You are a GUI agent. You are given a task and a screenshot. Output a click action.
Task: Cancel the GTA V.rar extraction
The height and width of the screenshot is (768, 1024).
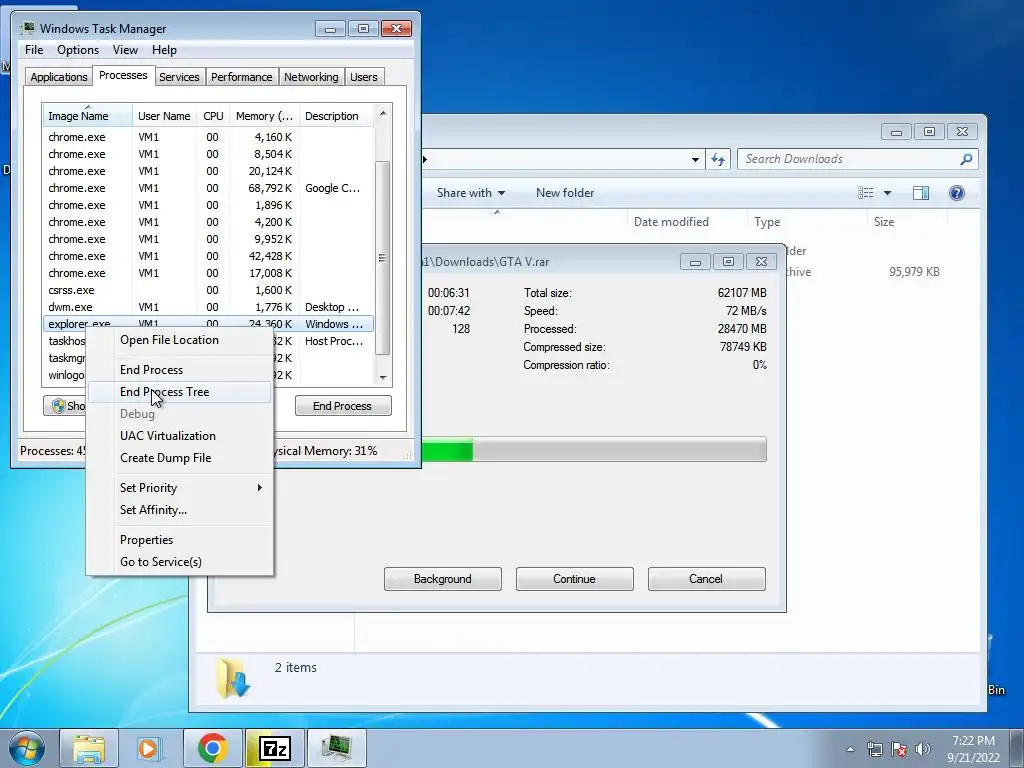707,579
